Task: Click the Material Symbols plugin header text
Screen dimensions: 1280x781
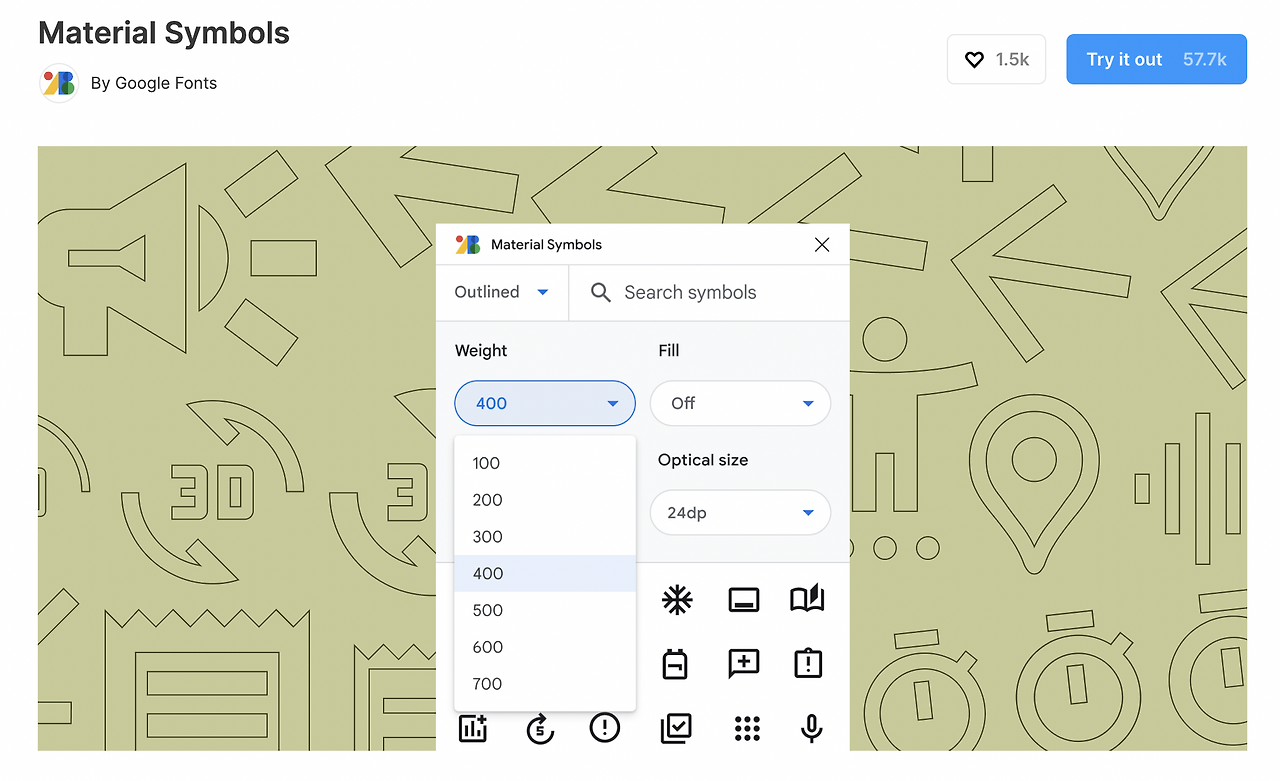Action: click(546, 245)
